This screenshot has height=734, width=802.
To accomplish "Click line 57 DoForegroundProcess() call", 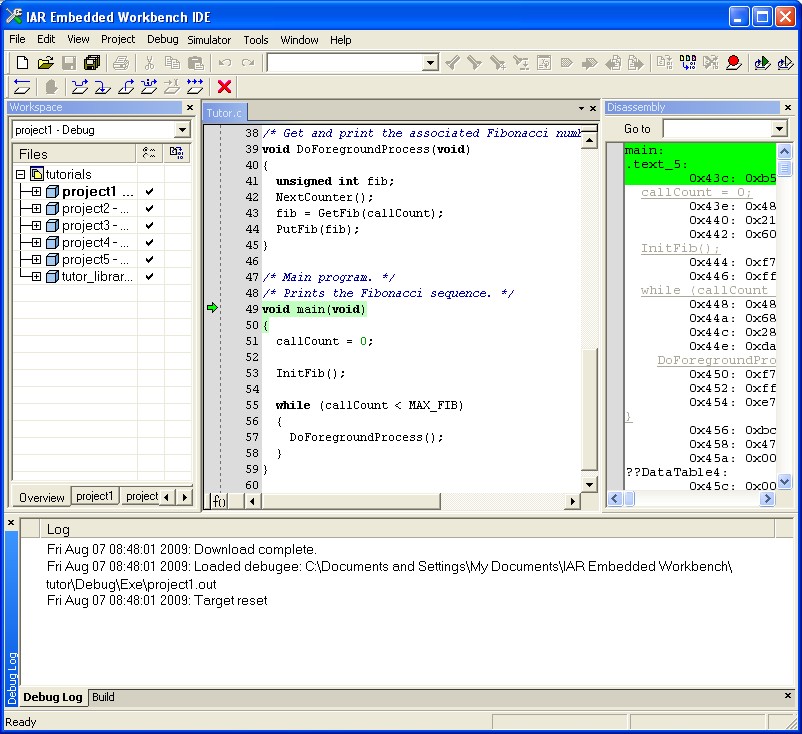I will coord(366,437).
